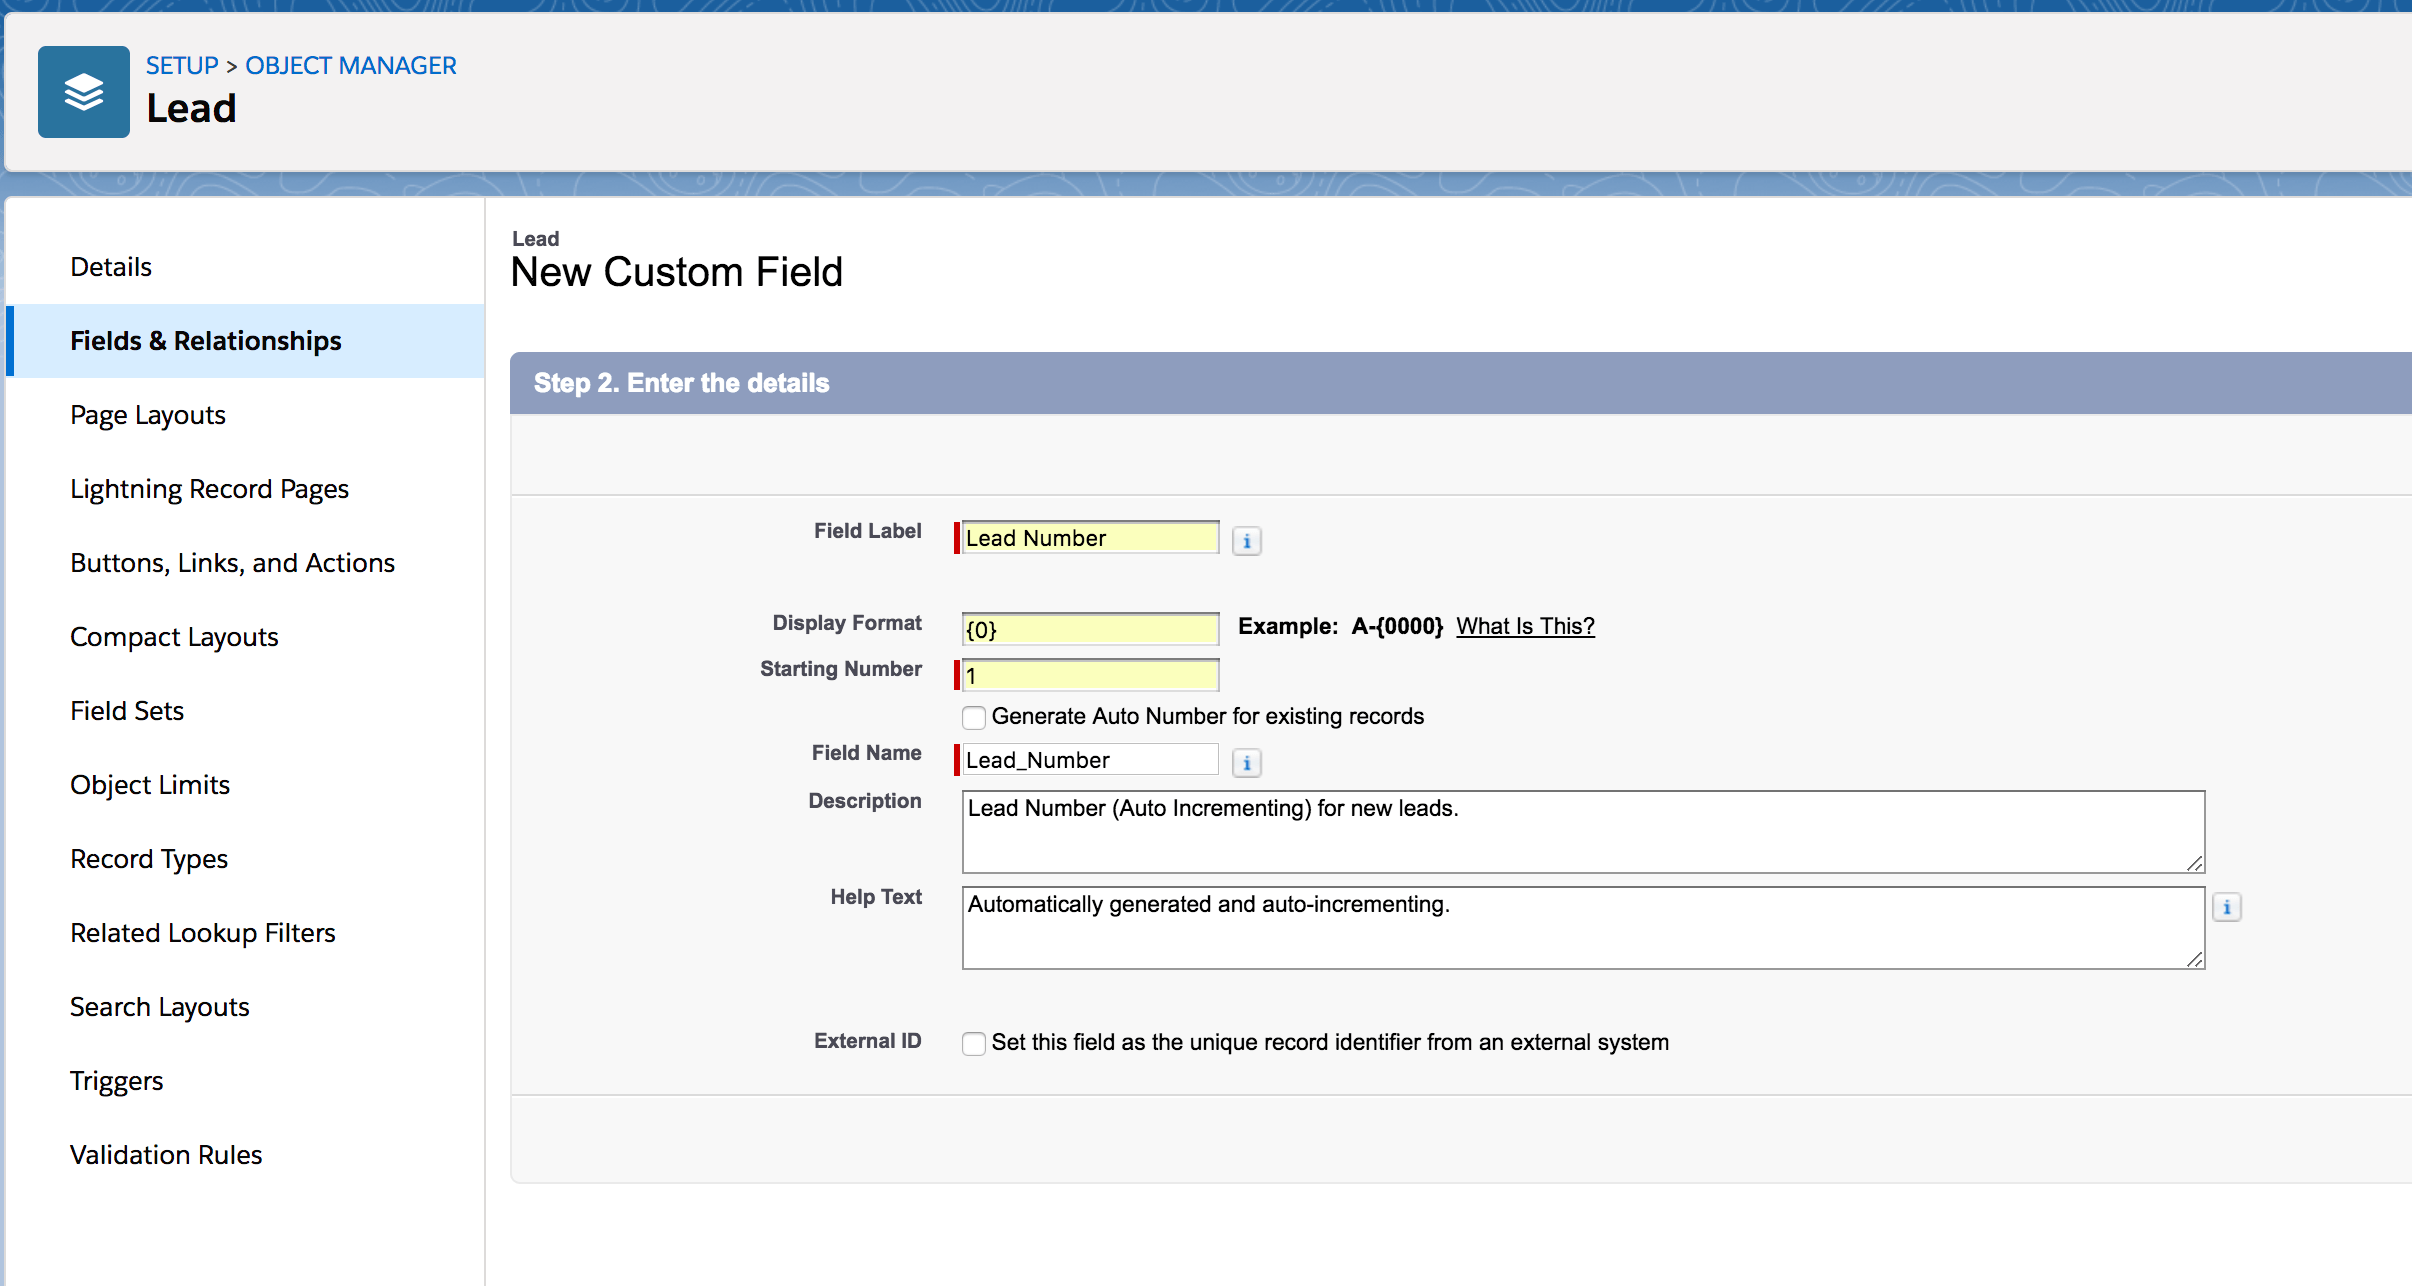Click into the Field Label input
The width and height of the screenshot is (2412, 1286).
[x=1090, y=538]
